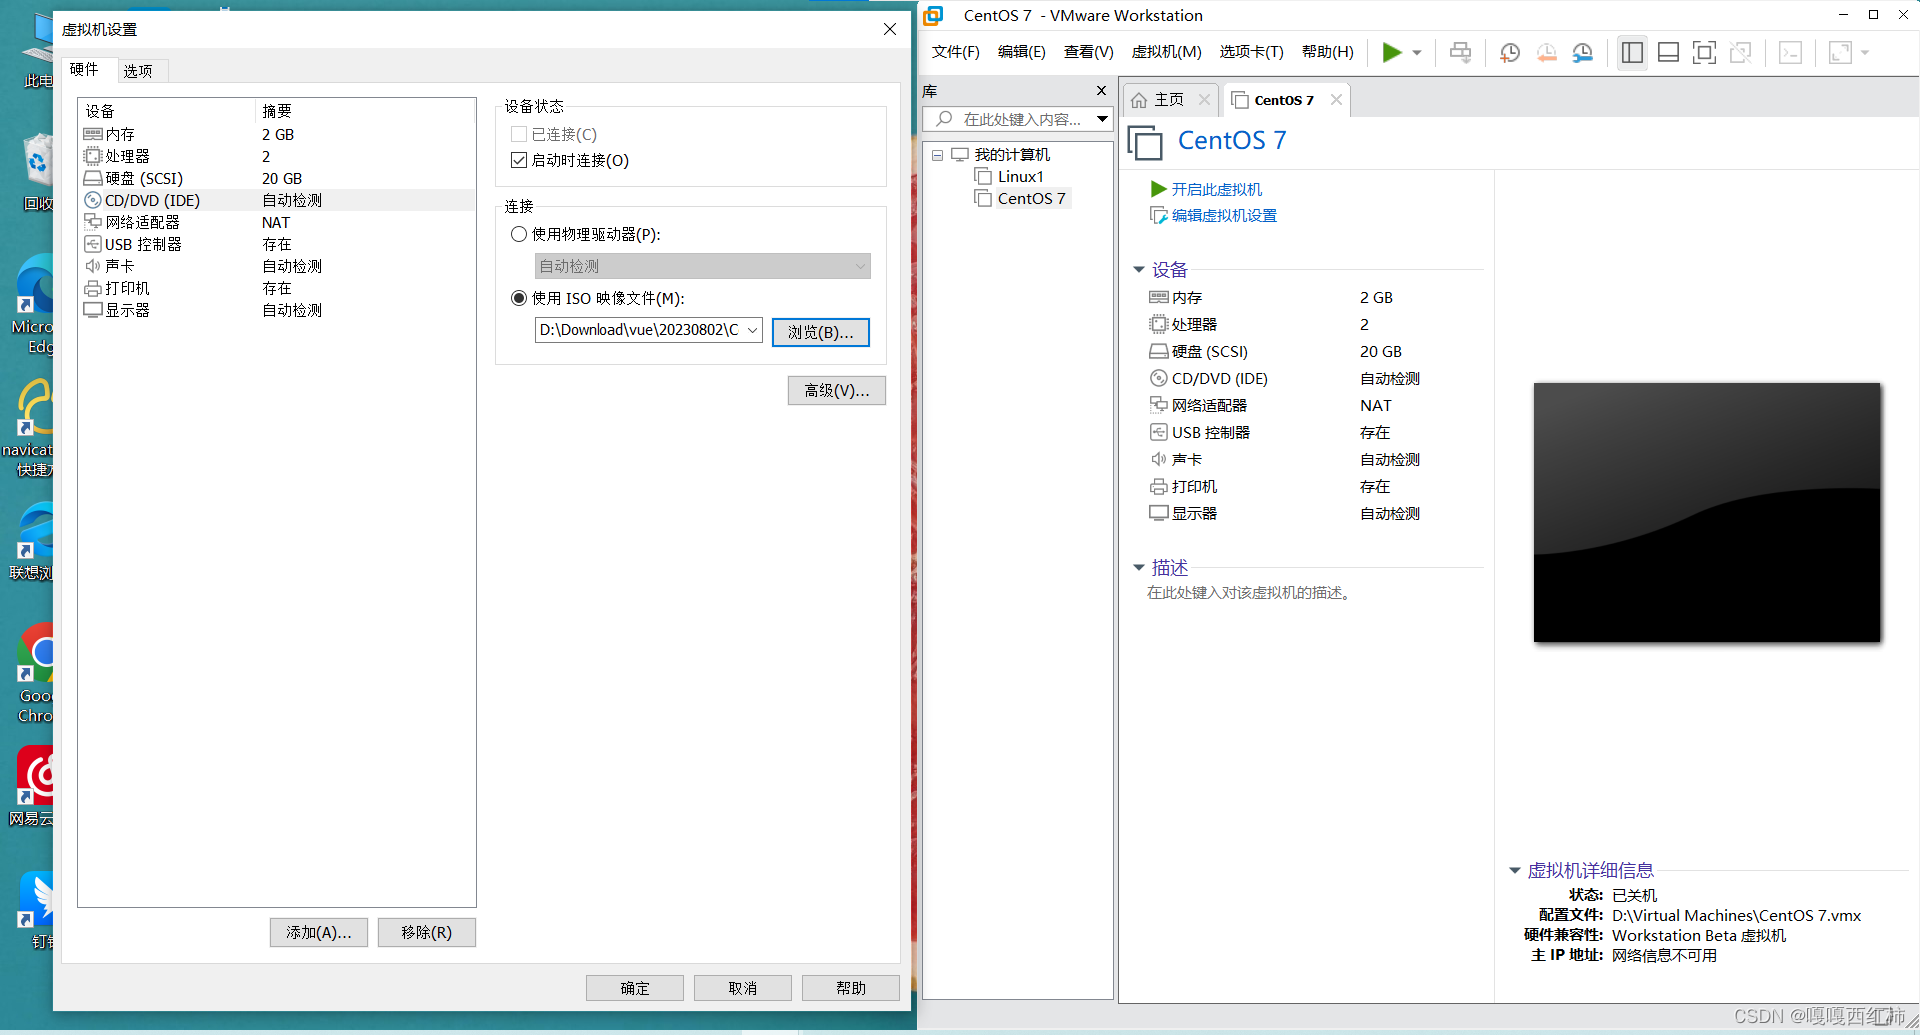This screenshot has height=1035, width=1920.
Task: Click the 高级(V)... button
Action: (x=837, y=390)
